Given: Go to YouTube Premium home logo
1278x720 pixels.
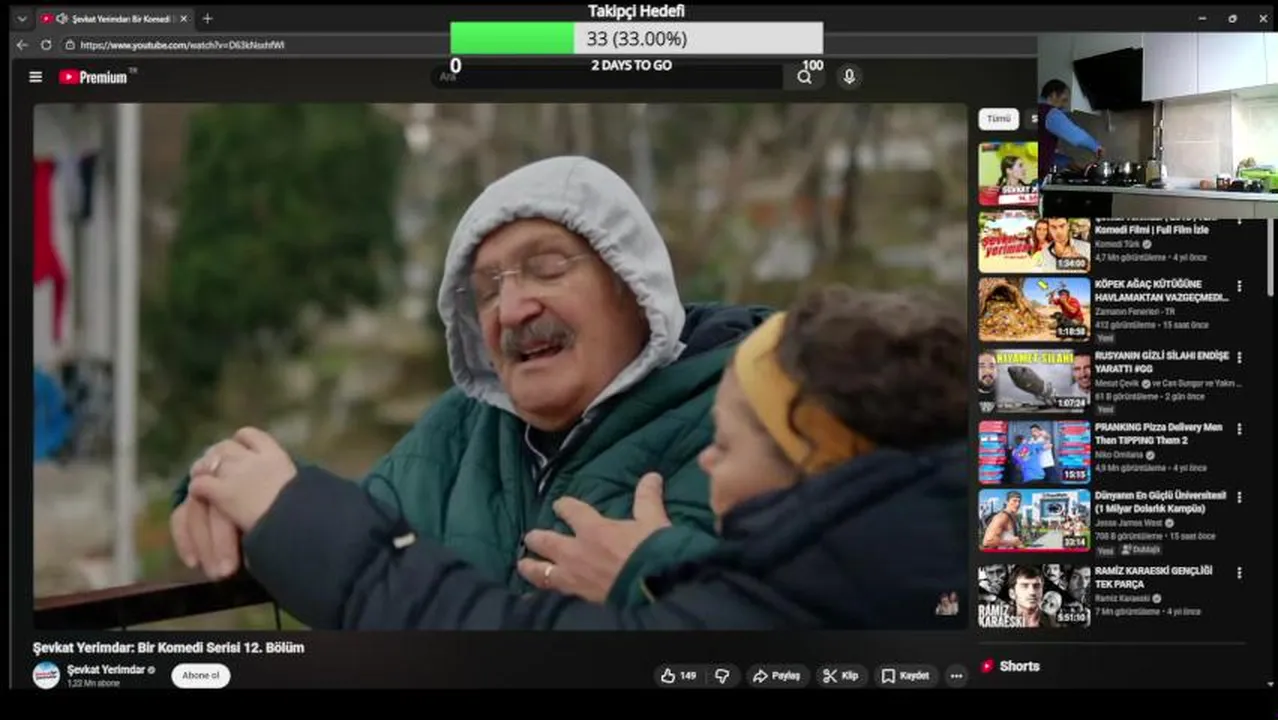Looking at the screenshot, I should click(94, 77).
